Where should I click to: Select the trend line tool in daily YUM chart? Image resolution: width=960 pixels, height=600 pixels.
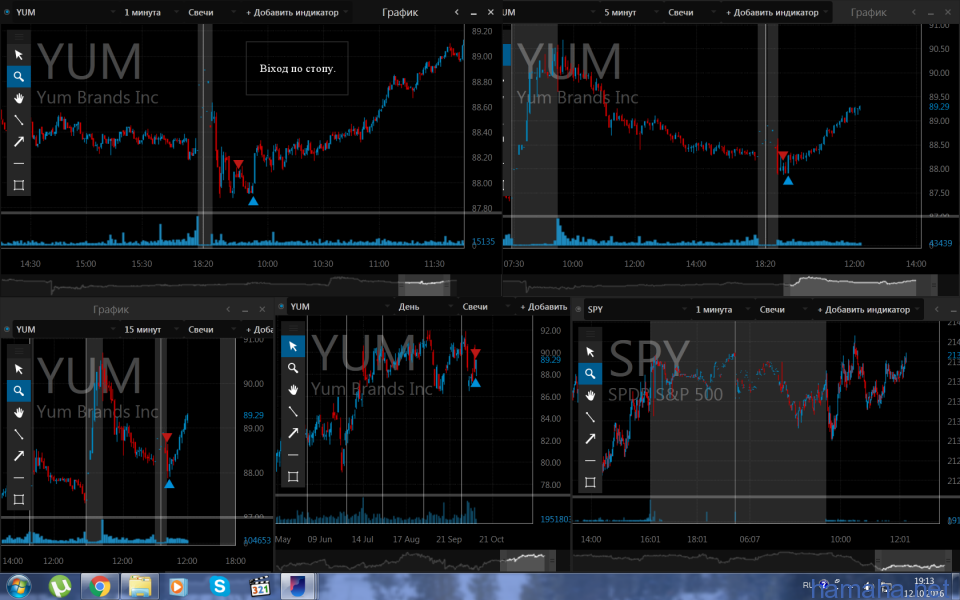(293, 411)
